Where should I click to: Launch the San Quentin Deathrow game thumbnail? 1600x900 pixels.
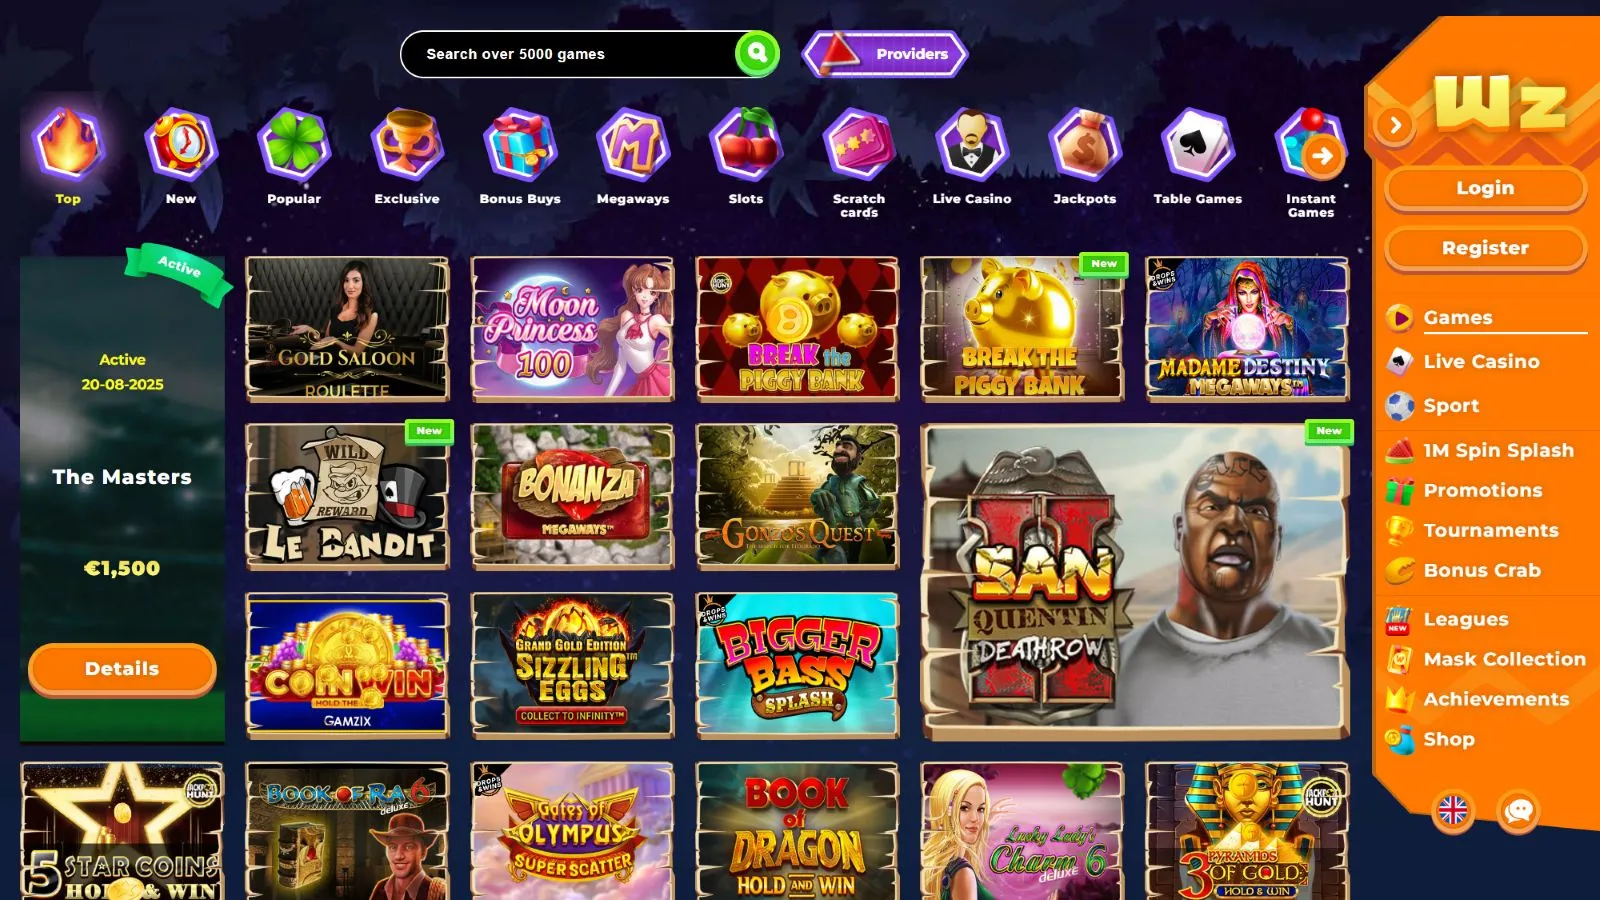(1135, 582)
